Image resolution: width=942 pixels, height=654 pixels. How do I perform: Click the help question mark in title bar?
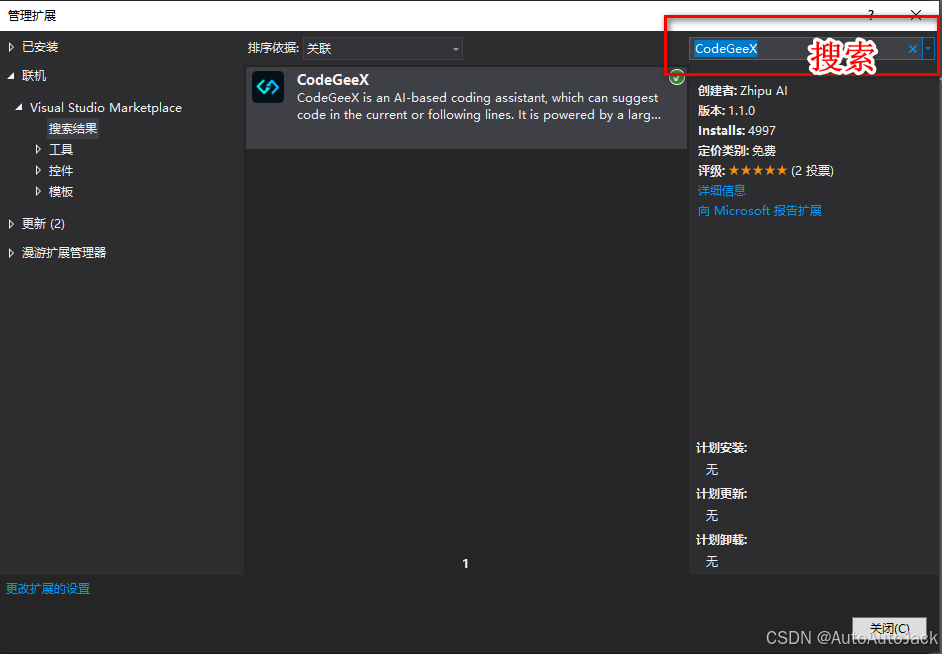[871, 15]
